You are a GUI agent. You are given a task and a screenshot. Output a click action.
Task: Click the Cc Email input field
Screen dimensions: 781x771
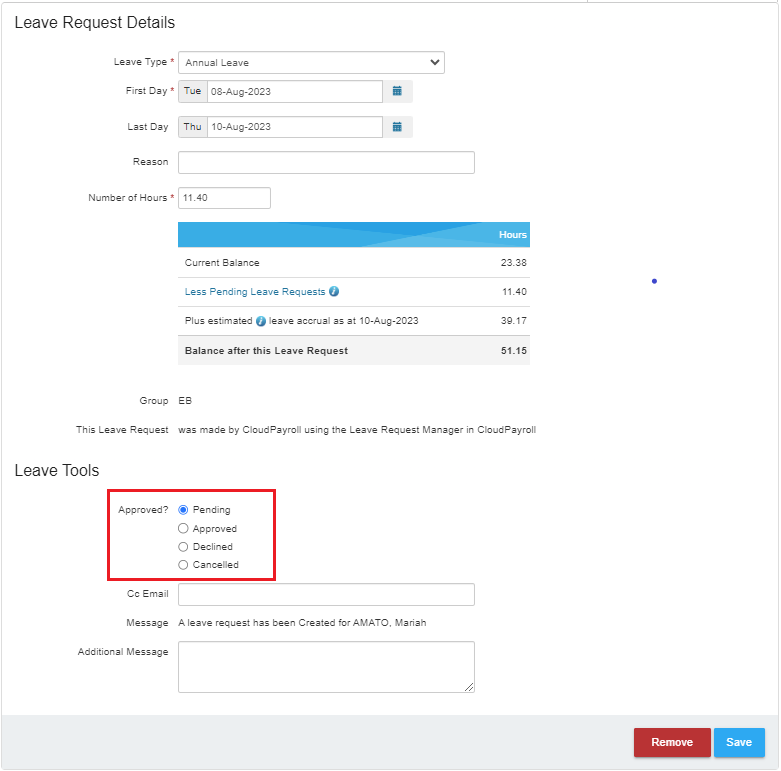[x=326, y=595]
